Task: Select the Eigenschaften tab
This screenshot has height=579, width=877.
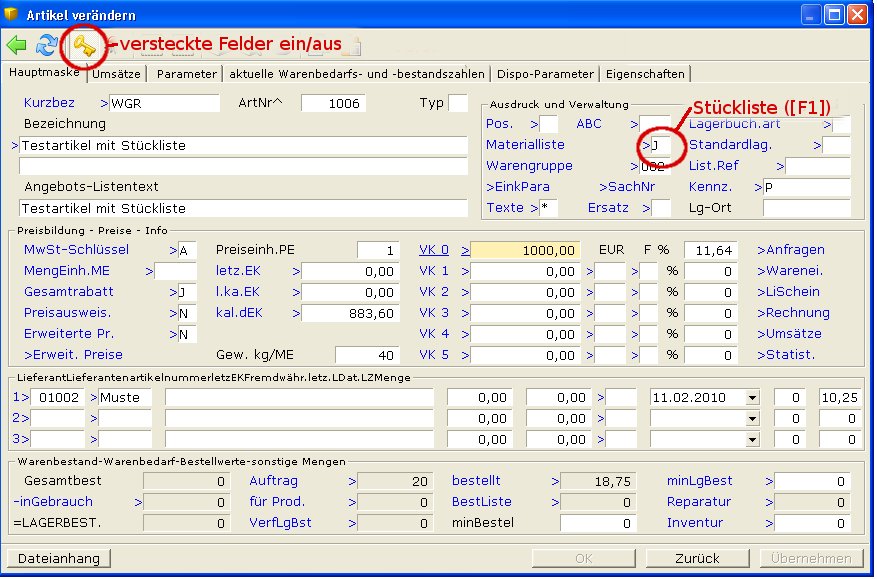Action: pos(645,74)
